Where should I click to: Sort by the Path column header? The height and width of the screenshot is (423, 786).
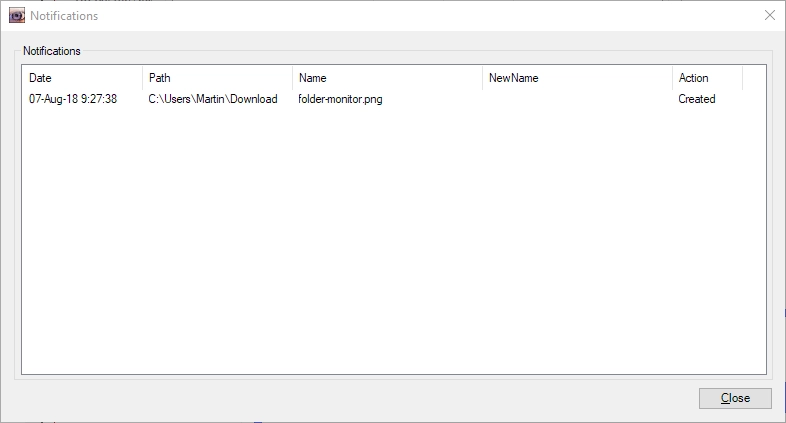point(217,78)
